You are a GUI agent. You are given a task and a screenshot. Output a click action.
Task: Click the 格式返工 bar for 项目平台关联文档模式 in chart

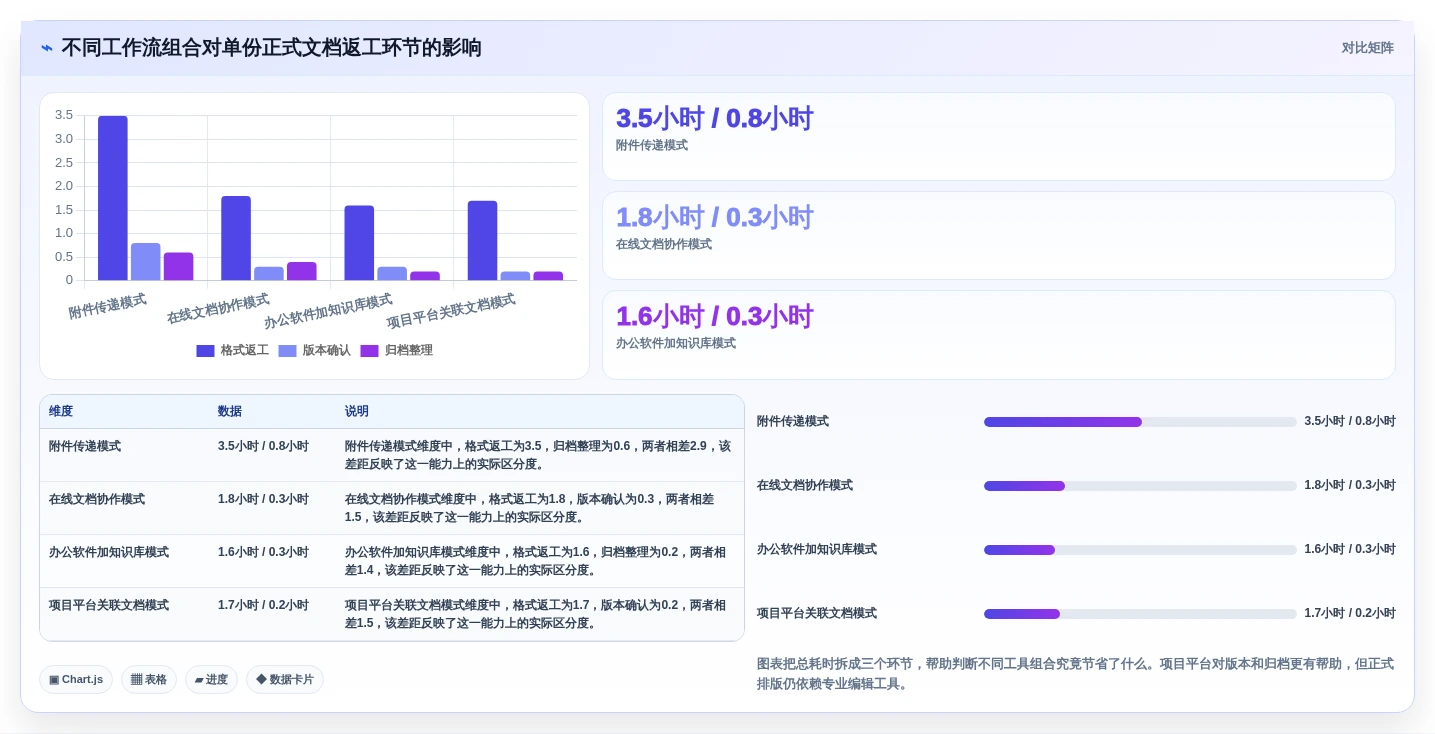482,241
